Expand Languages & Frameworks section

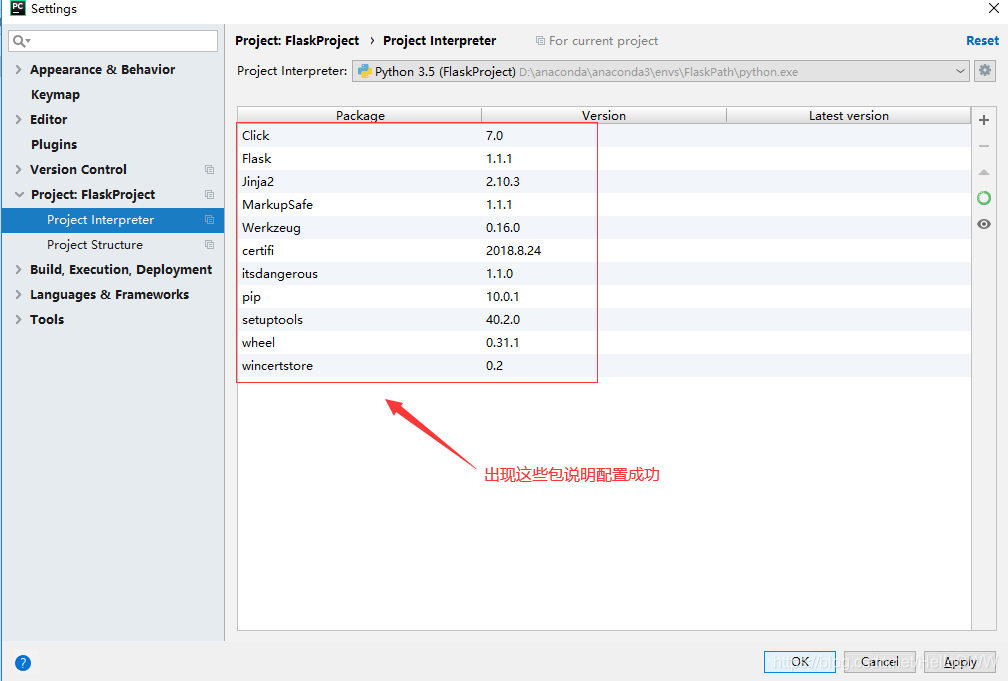[x=19, y=295]
